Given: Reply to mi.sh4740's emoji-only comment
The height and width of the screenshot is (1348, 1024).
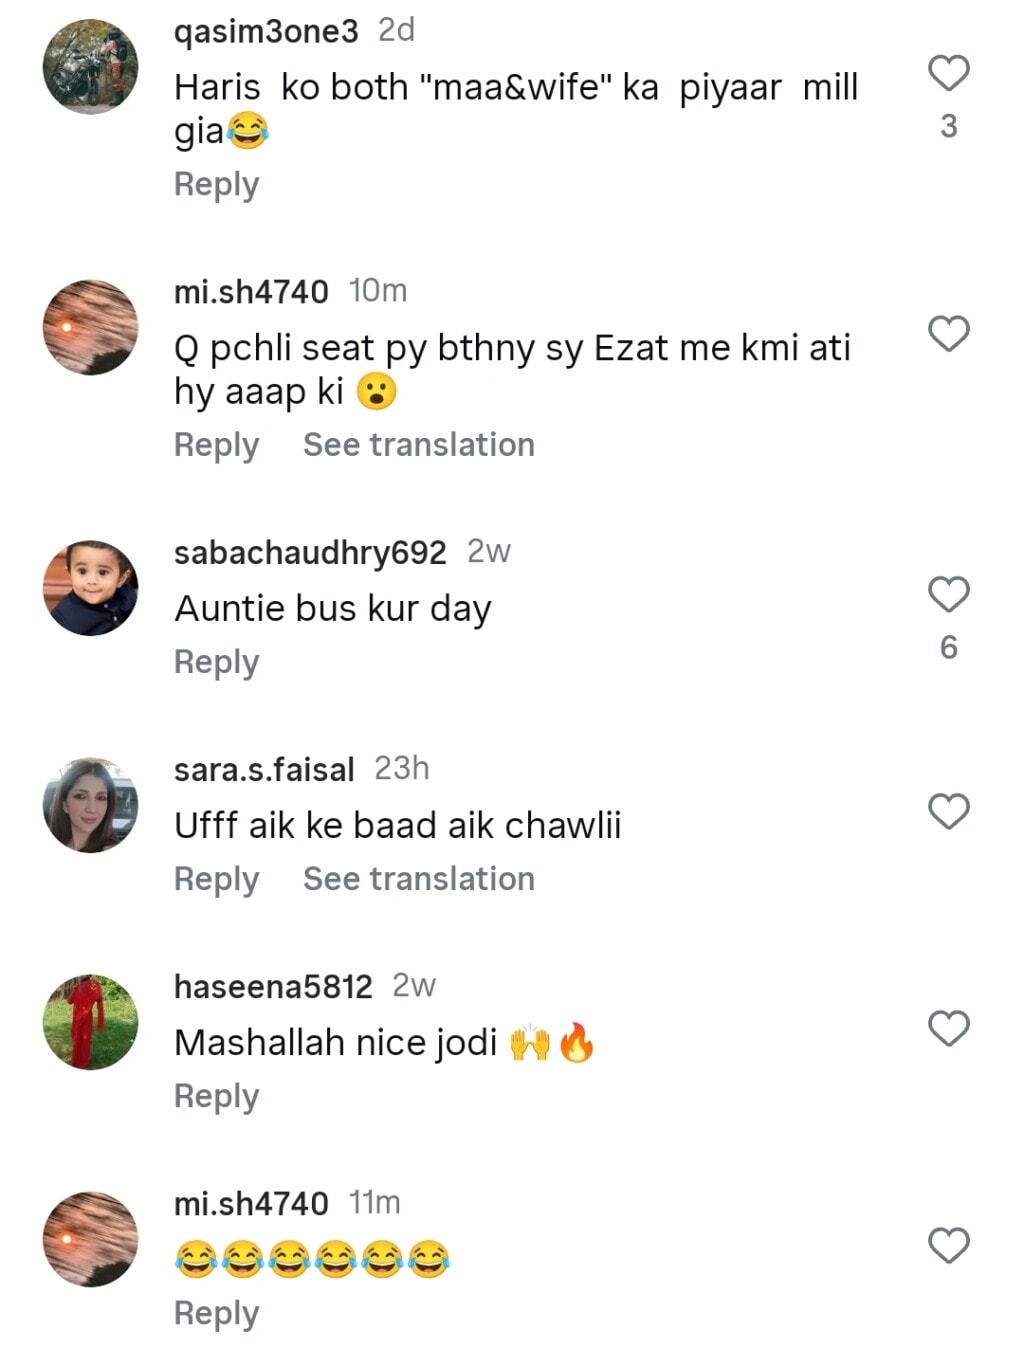Looking at the screenshot, I should click(x=216, y=1313).
